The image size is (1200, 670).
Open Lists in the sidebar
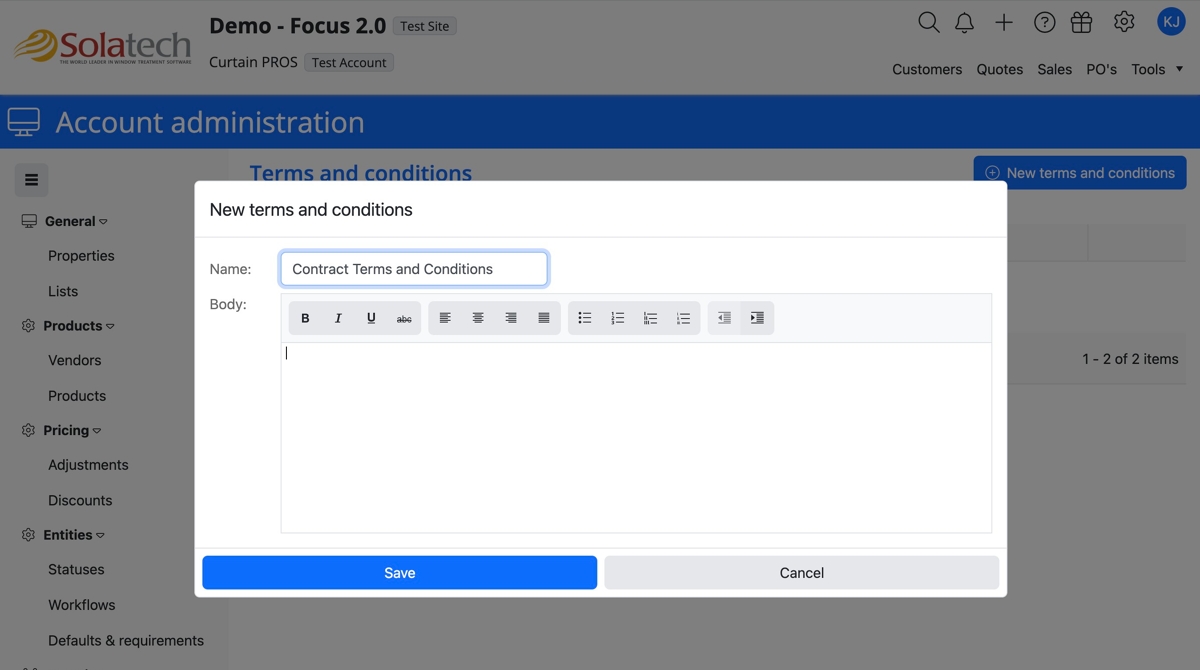63,291
